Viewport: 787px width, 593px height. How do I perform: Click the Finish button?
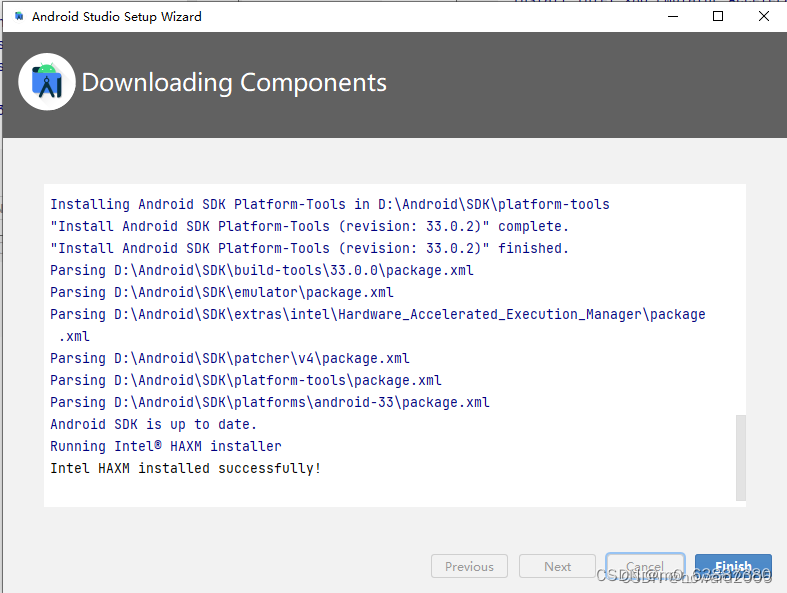[x=733, y=566]
